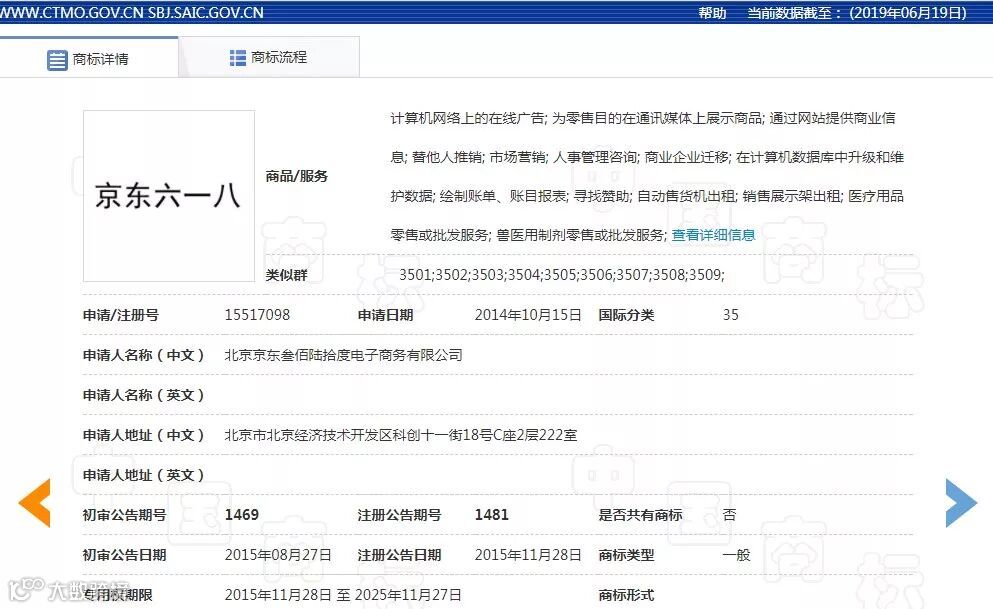
Task: Click the 京东六一八 trademark image
Action: pos(169,196)
